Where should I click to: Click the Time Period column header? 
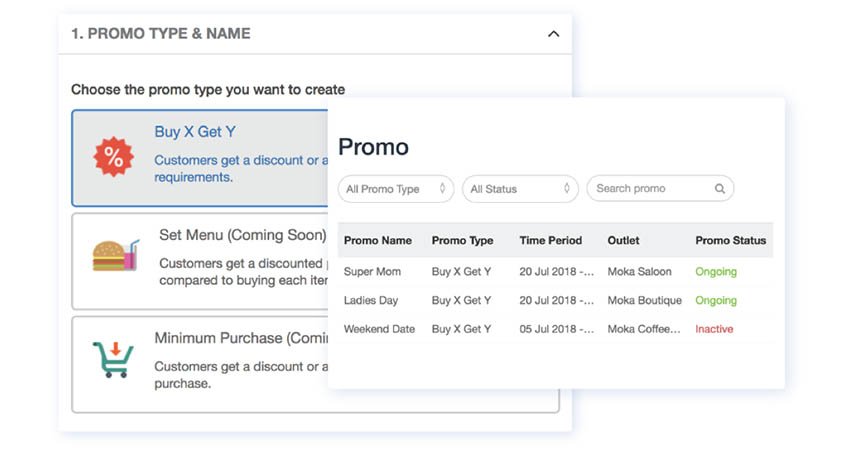click(550, 240)
